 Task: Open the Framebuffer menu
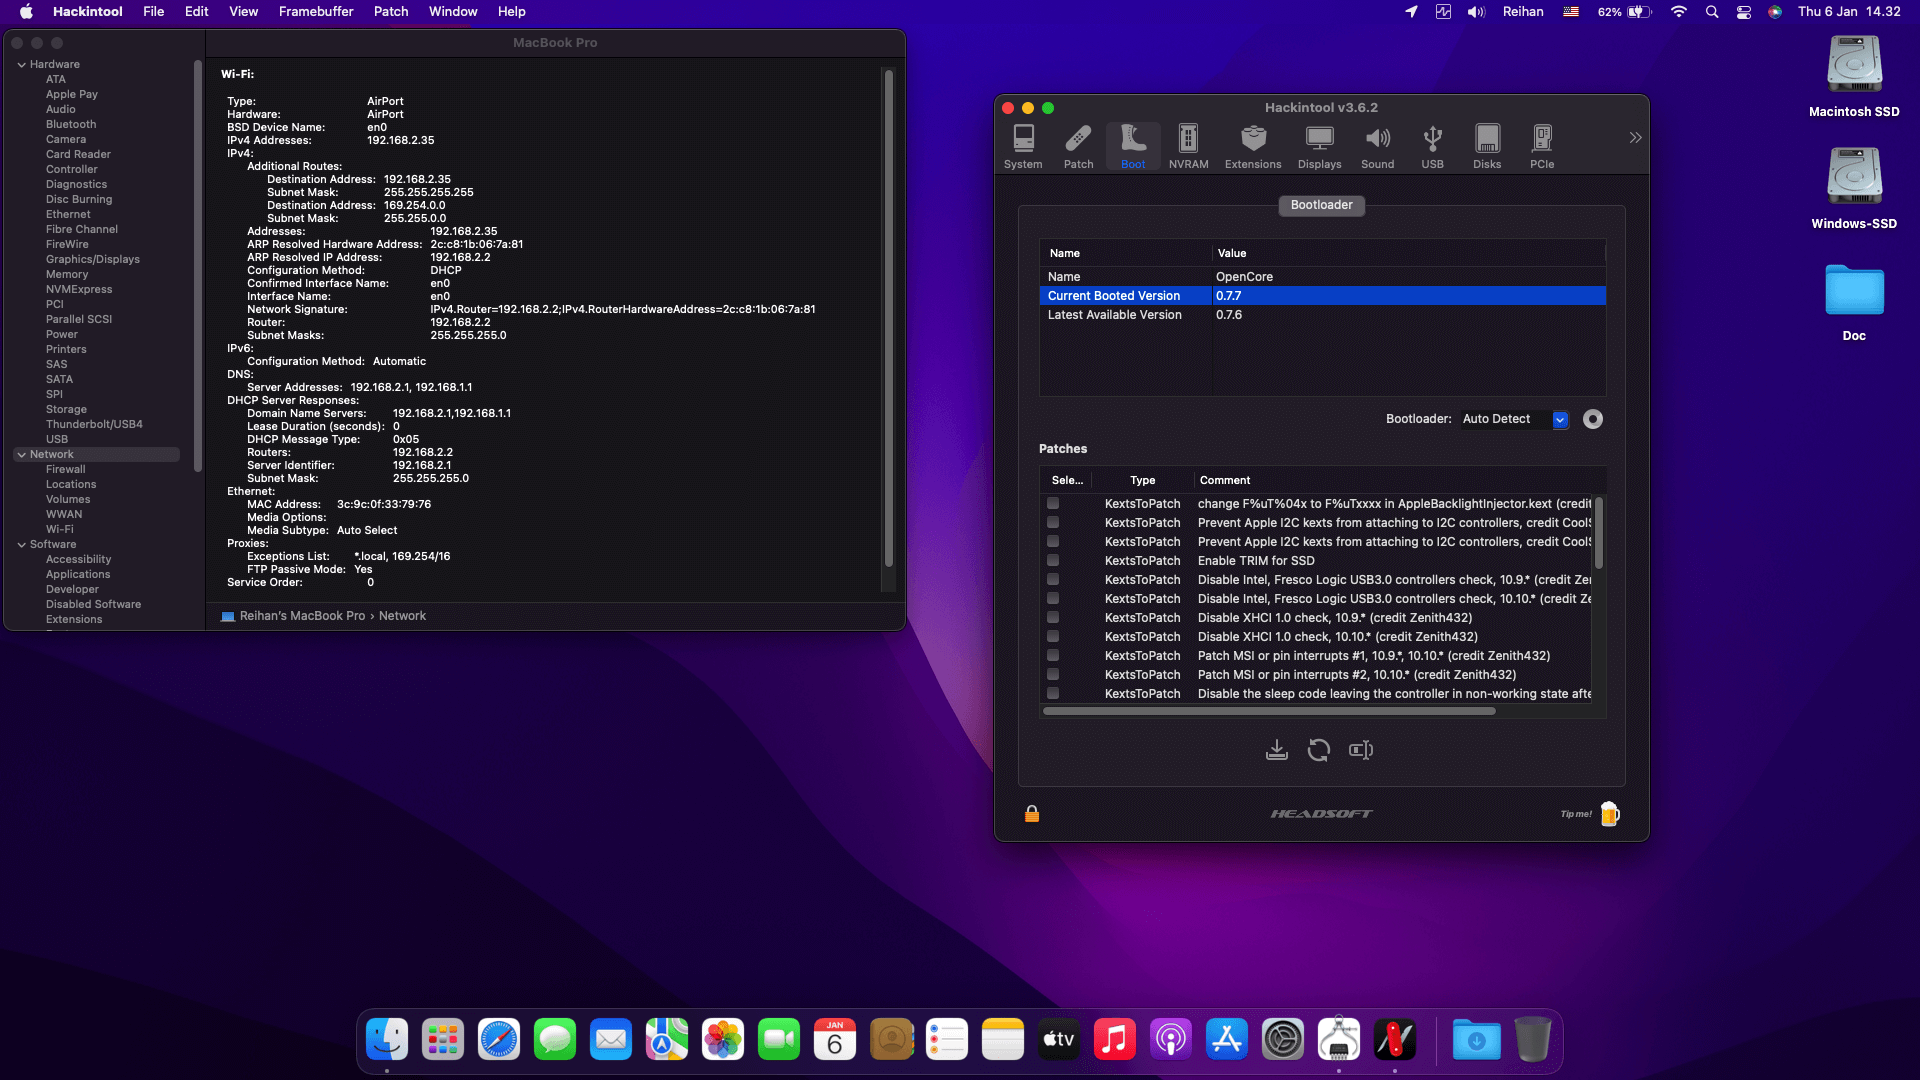(316, 12)
